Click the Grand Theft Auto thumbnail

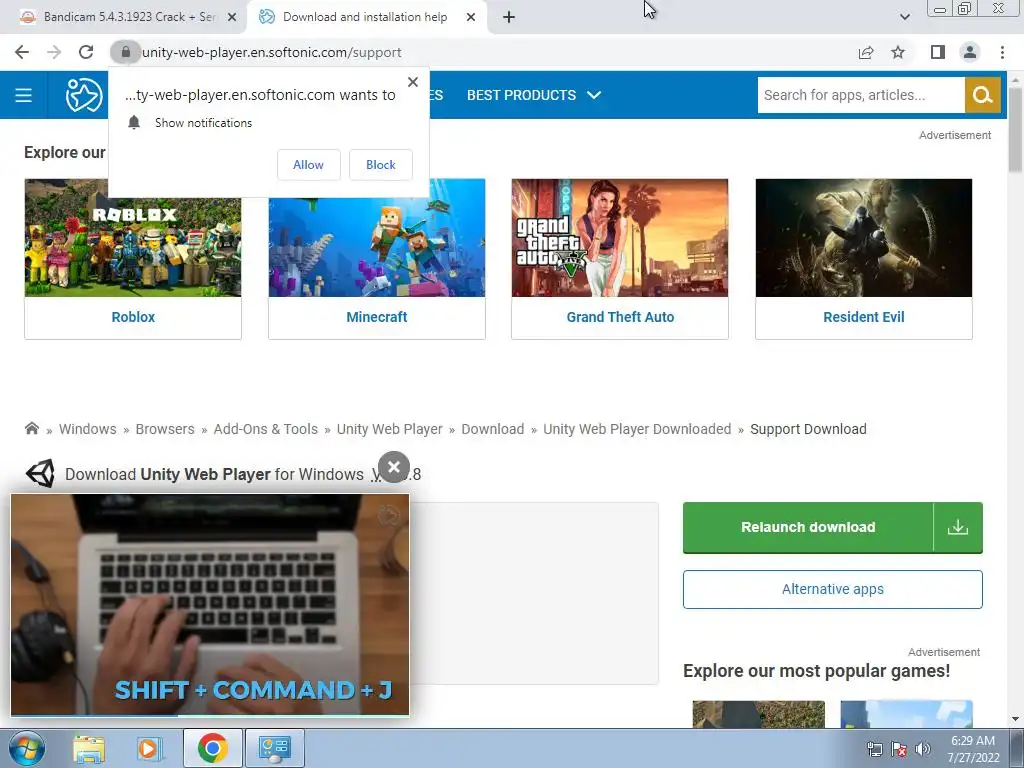pos(620,238)
